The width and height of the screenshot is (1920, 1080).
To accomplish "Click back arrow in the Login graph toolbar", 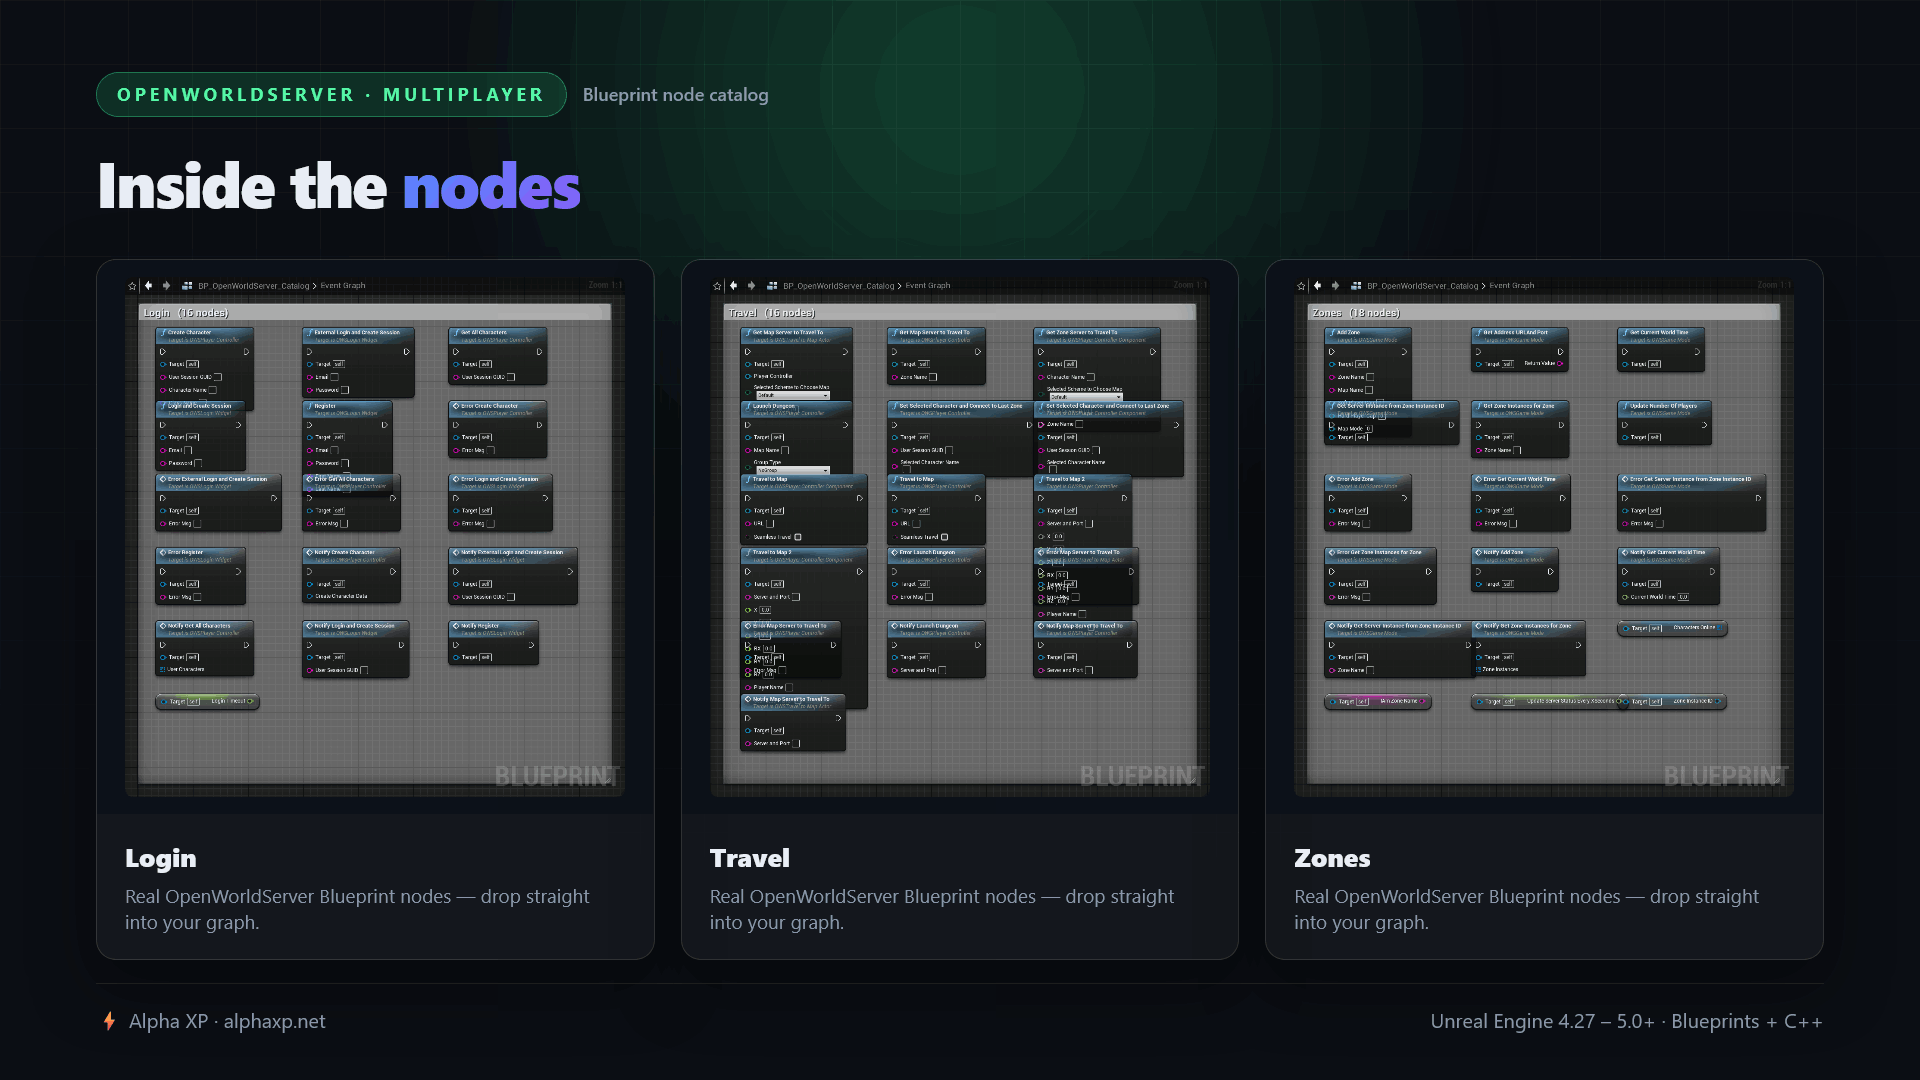I will (x=149, y=286).
